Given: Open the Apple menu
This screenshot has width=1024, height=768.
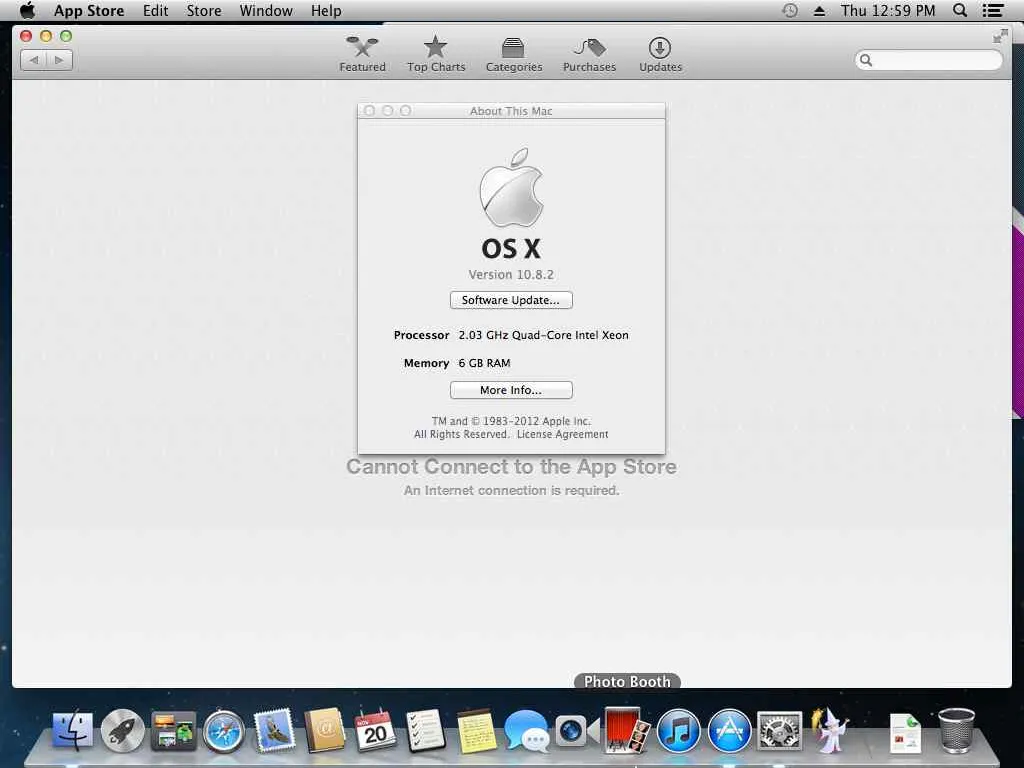Looking at the screenshot, I should click(27, 10).
